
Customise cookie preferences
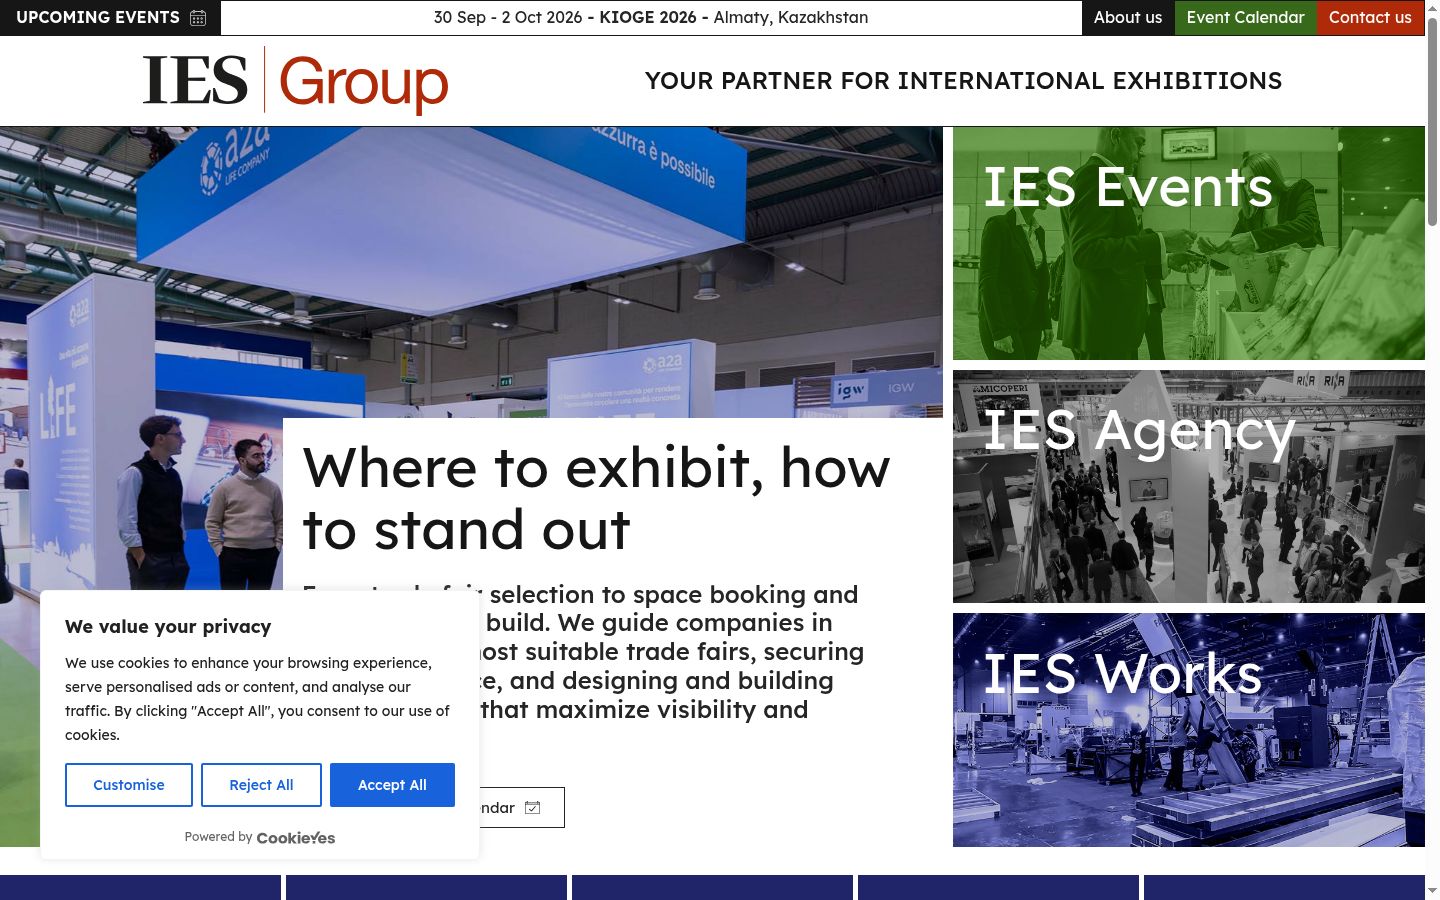[129, 785]
